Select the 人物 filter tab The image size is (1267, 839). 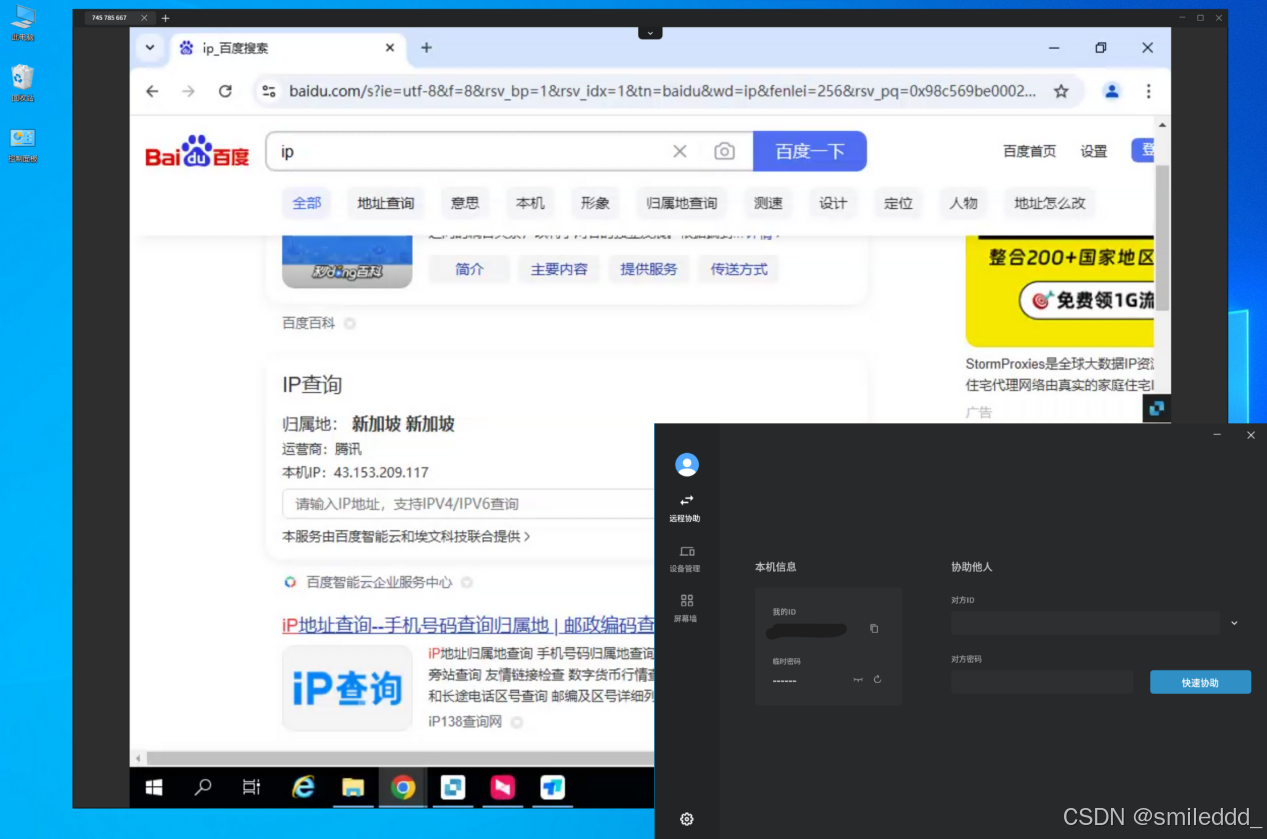click(963, 203)
